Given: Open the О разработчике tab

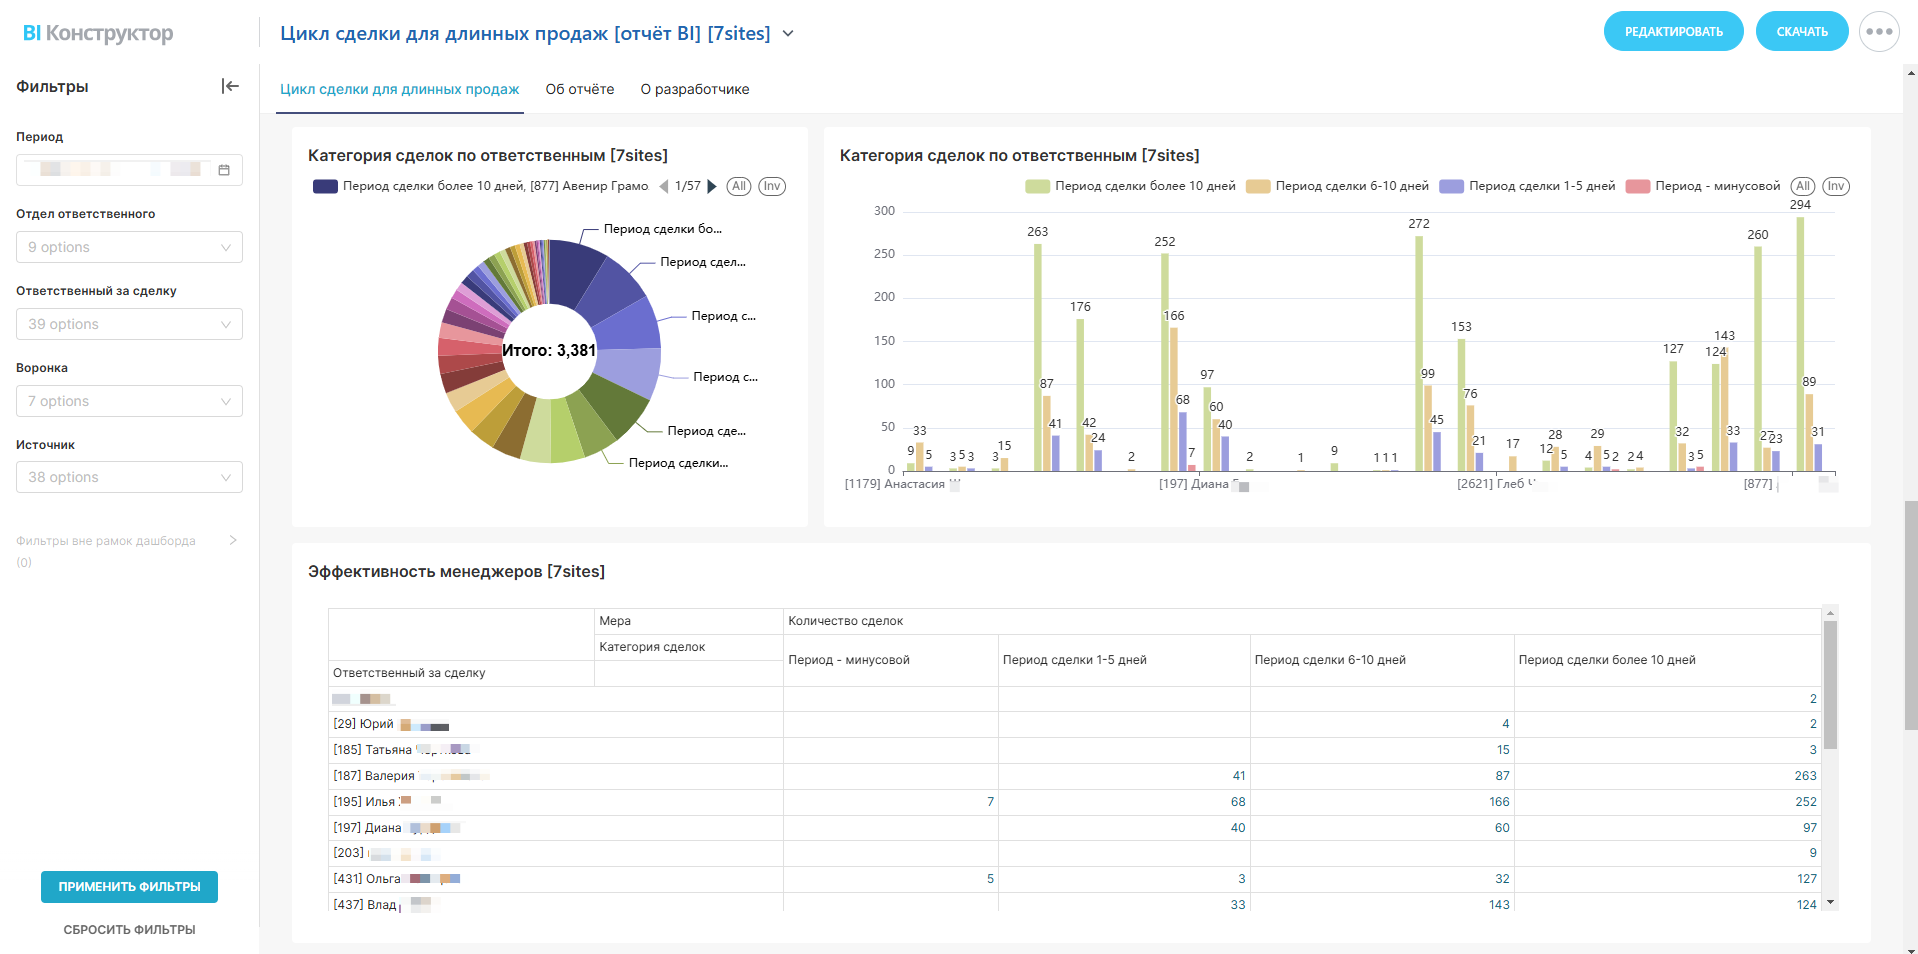Looking at the screenshot, I should [x=695, y=89].
